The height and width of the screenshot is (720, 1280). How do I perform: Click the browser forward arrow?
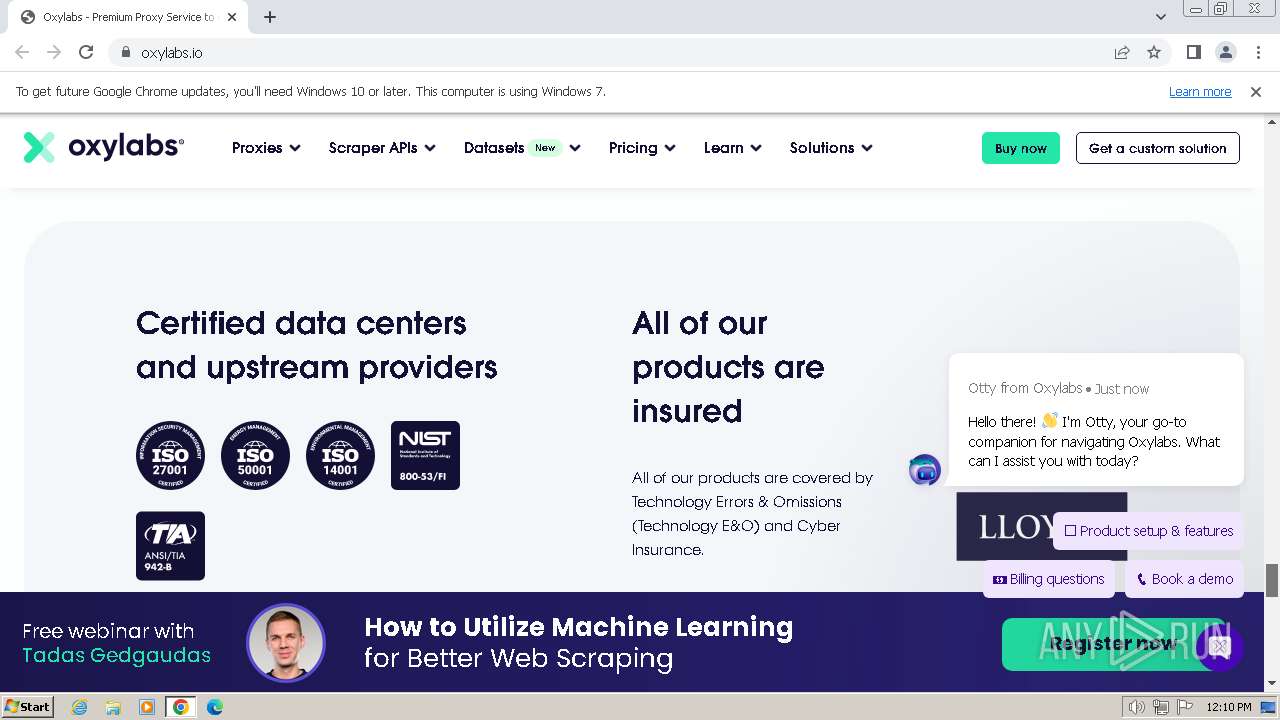pyautogui.click(x=54, y=52)
